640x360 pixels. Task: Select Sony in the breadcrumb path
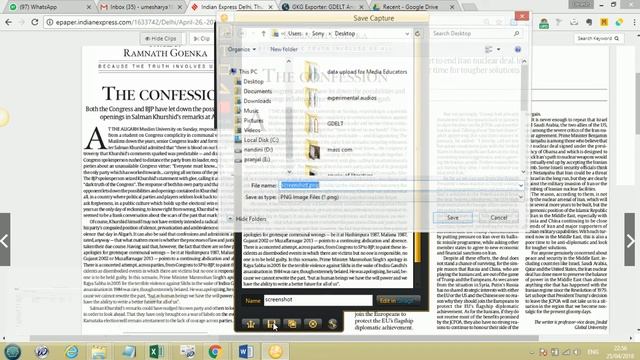point(318,33)
